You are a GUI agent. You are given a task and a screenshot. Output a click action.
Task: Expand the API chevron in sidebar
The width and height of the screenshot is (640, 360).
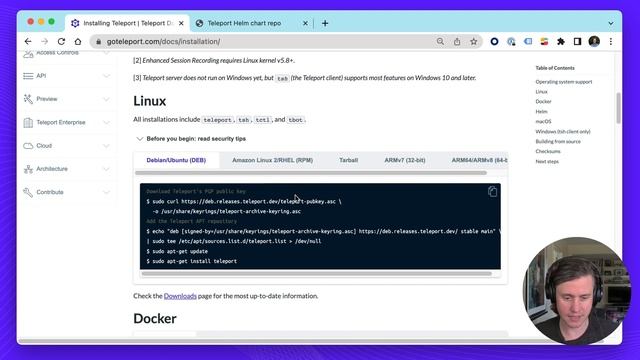(x=106, y=76)
